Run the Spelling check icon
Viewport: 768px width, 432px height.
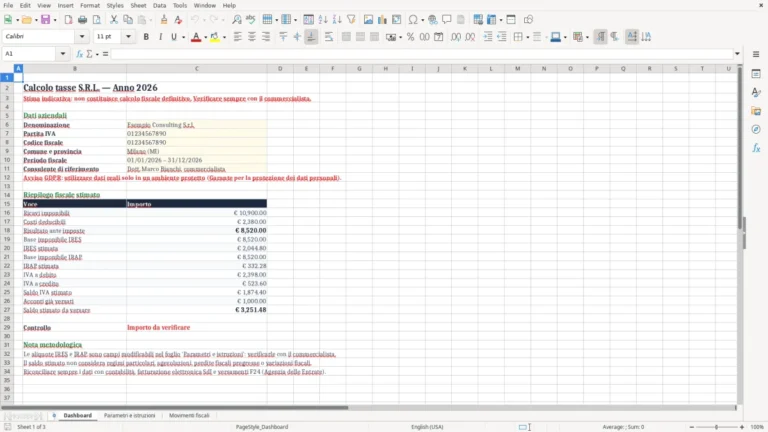coord(251,20)
